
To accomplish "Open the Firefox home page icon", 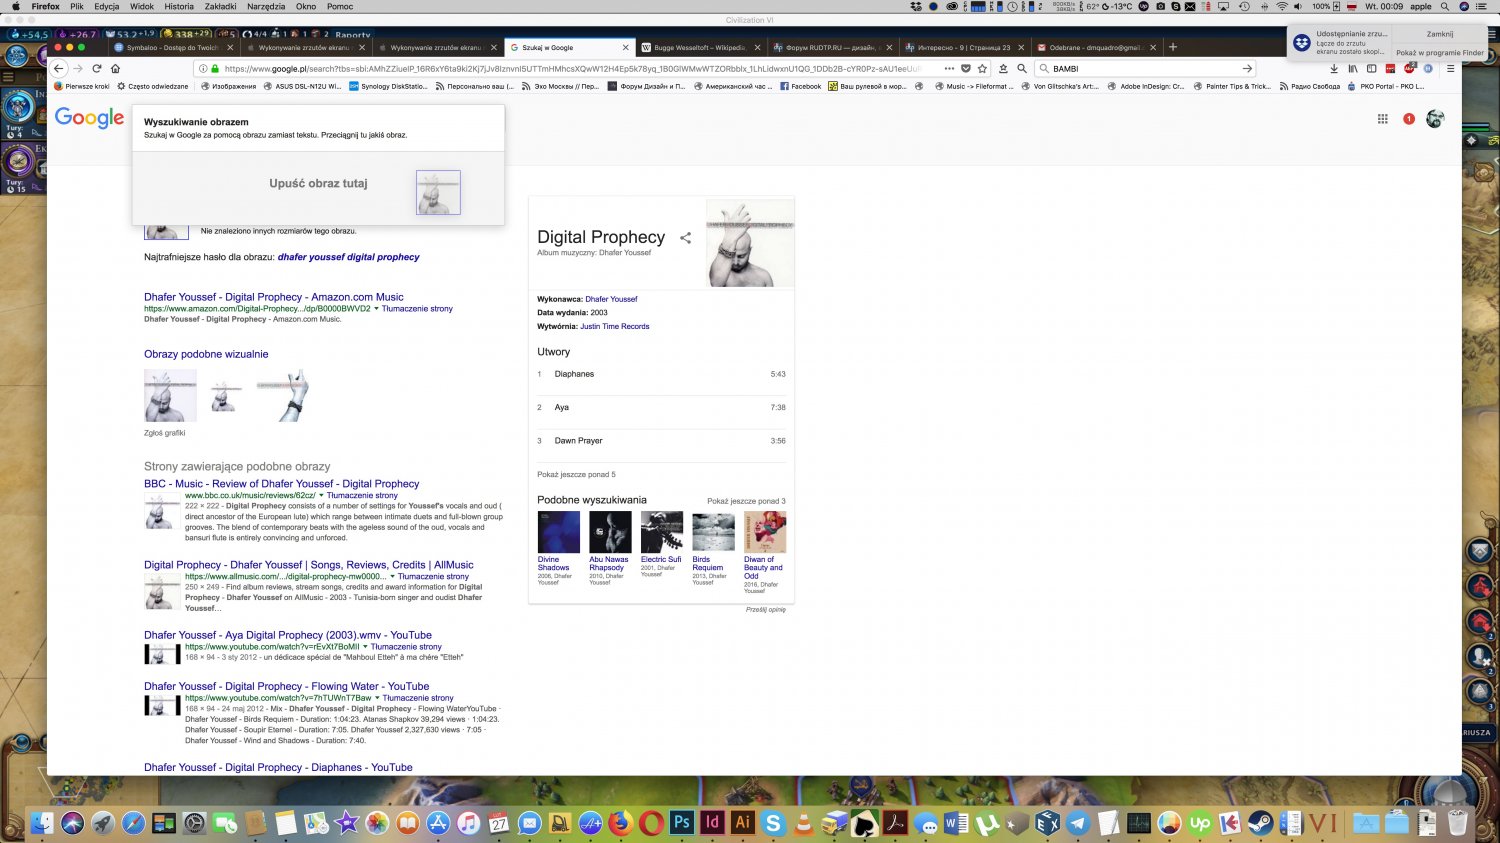I will click(115, 69).
